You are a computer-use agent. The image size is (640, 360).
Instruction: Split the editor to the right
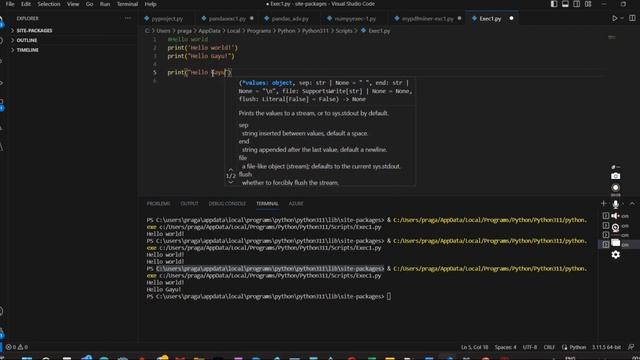(x=632, y=18)
